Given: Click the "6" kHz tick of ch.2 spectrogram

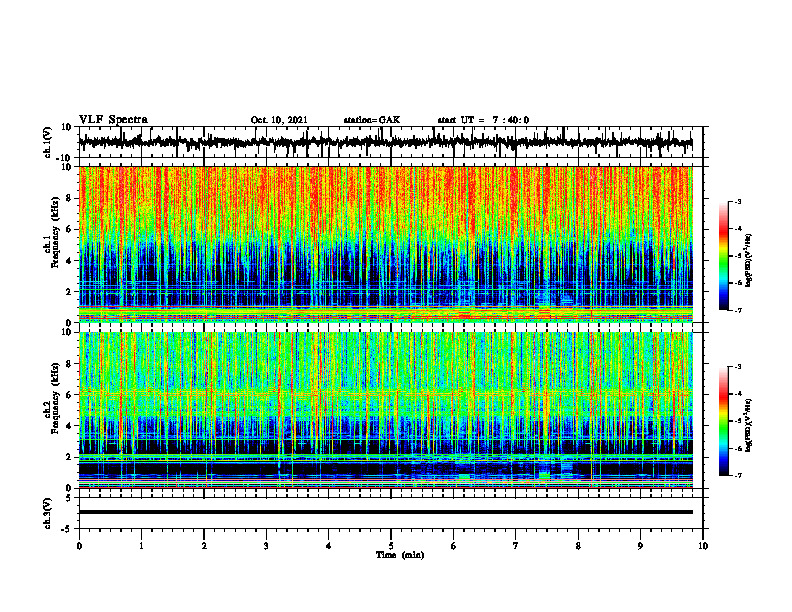Looking at the screenshot, I should point(70,395).
